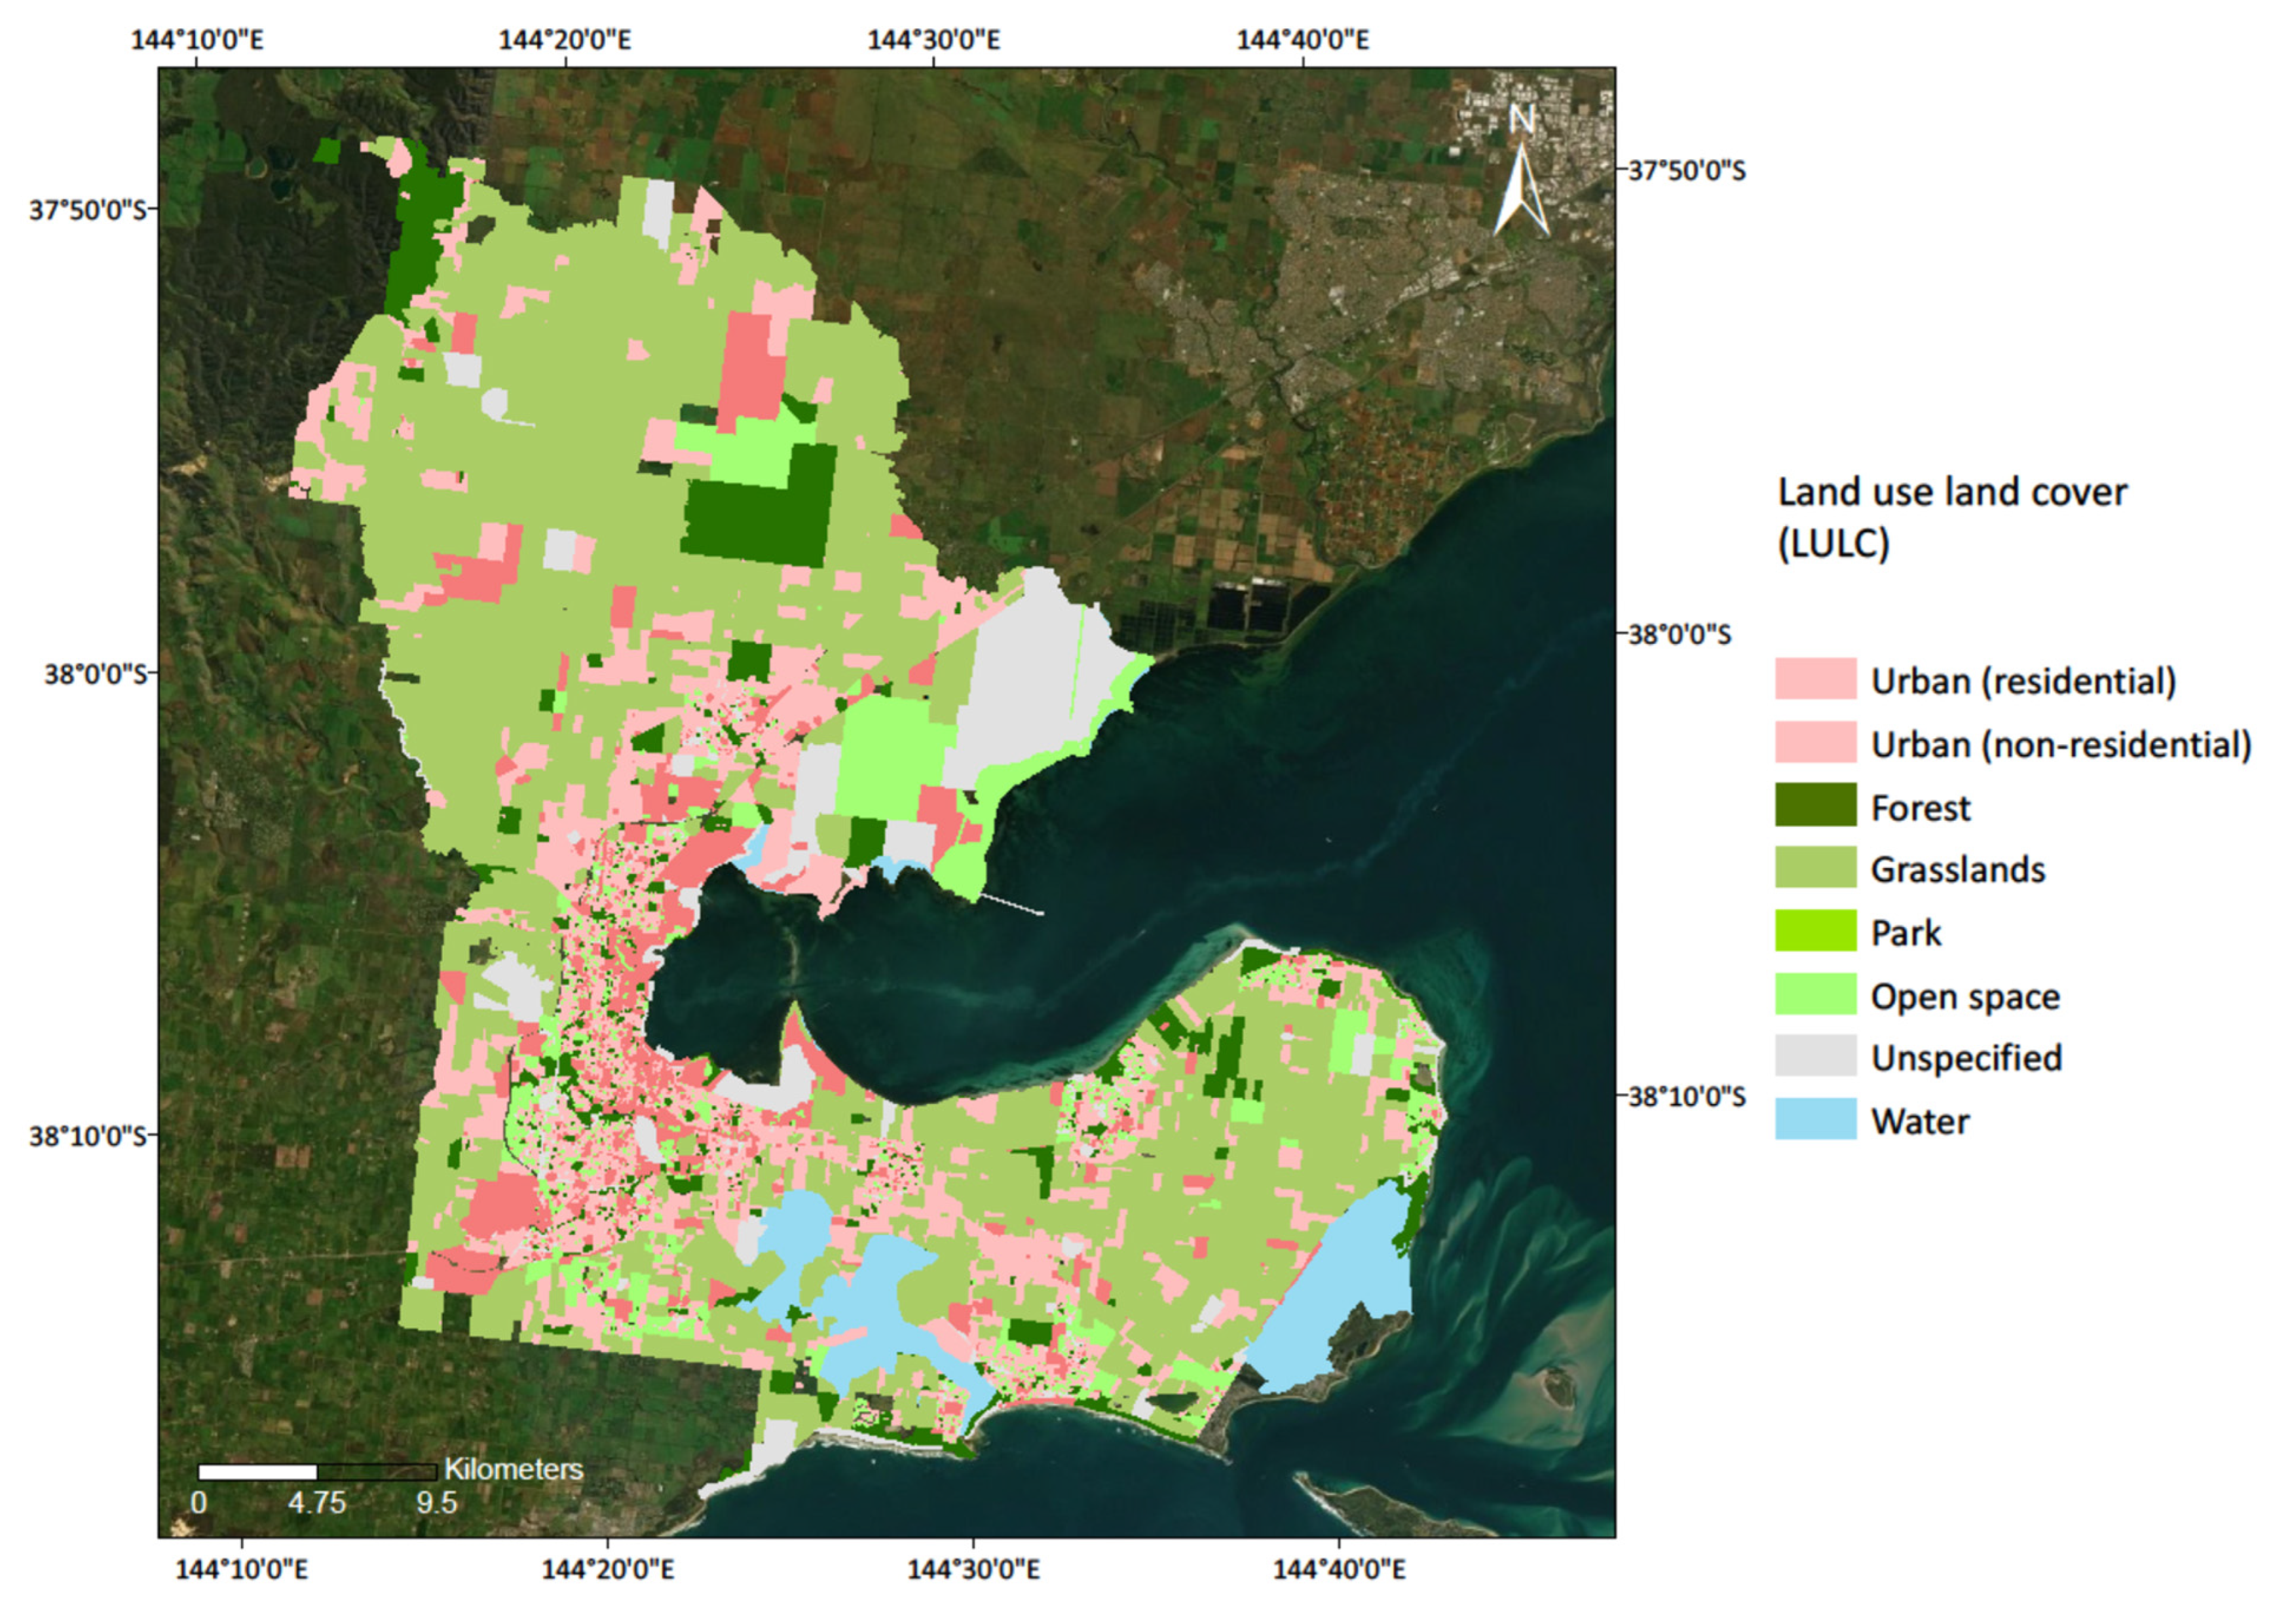
Task: Click the white scale bar segment
Action: click(x=257, y=1472)
